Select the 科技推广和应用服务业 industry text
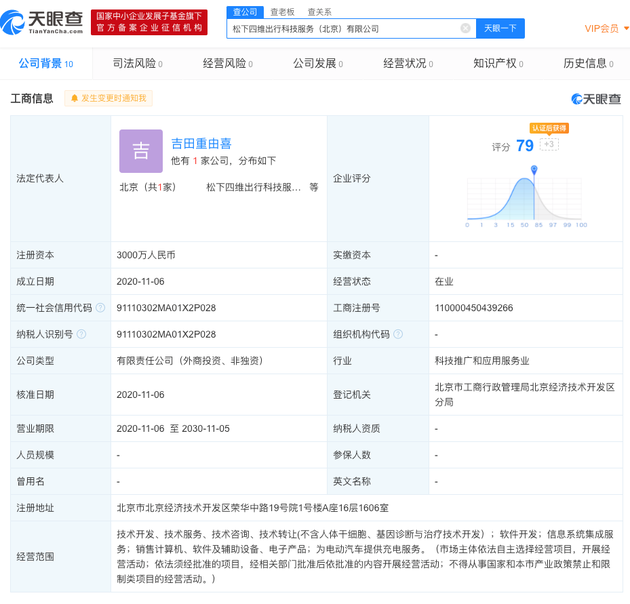630x604 pixels. [x=482, y=361]
